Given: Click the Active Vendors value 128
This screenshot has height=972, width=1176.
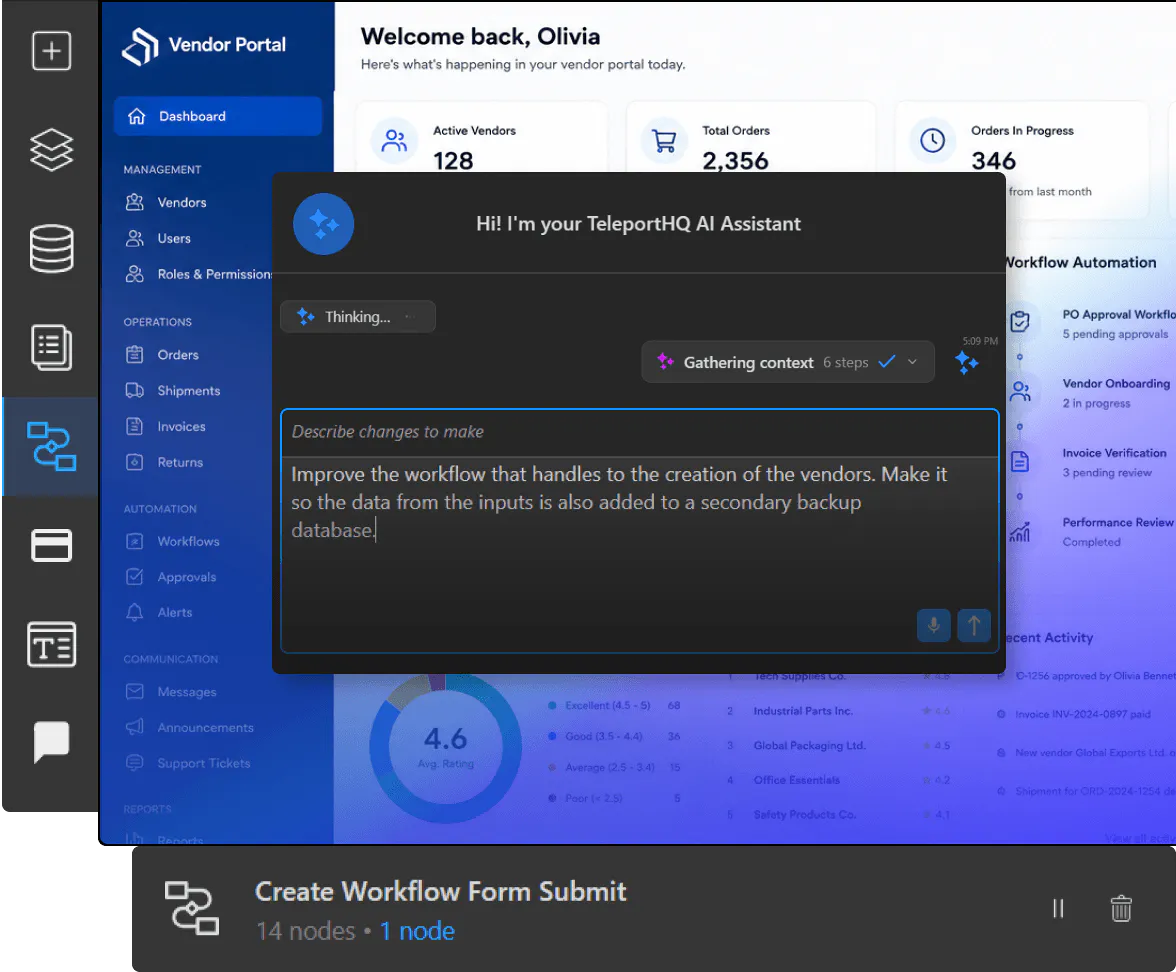Looking at the screenshot, I should [453, 160].
